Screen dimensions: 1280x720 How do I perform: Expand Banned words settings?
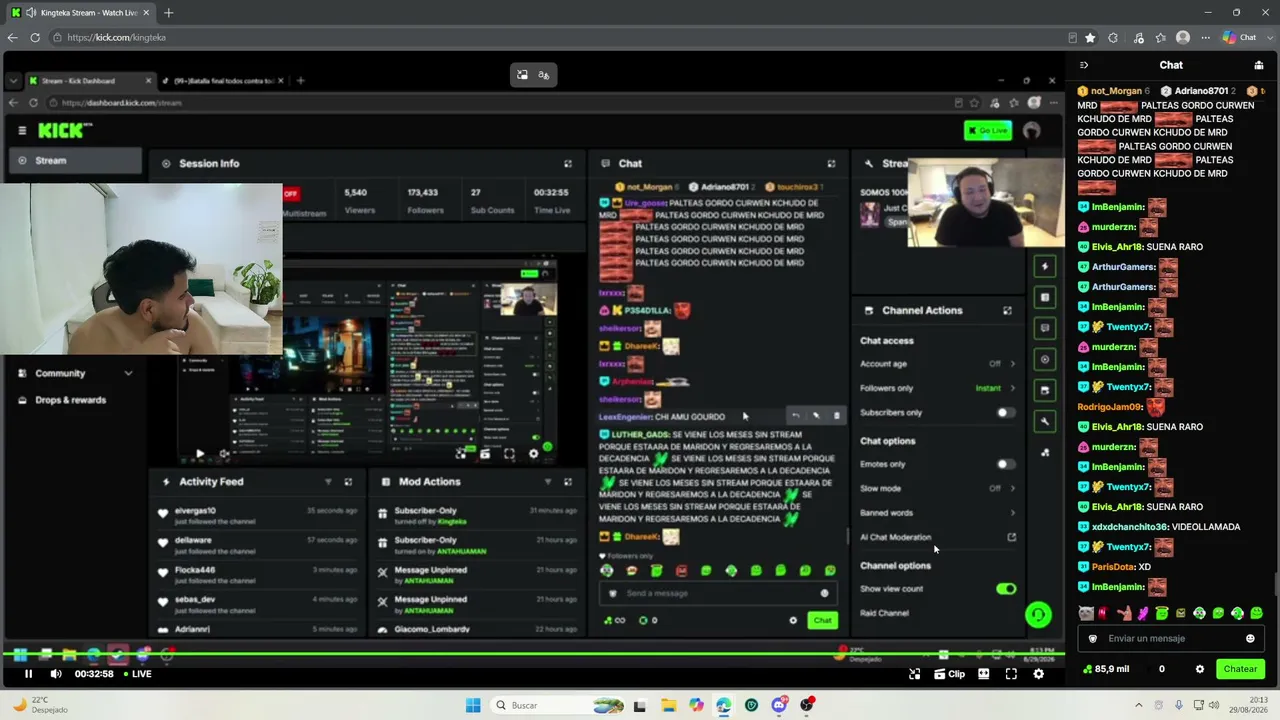click(x=938, y=513)
